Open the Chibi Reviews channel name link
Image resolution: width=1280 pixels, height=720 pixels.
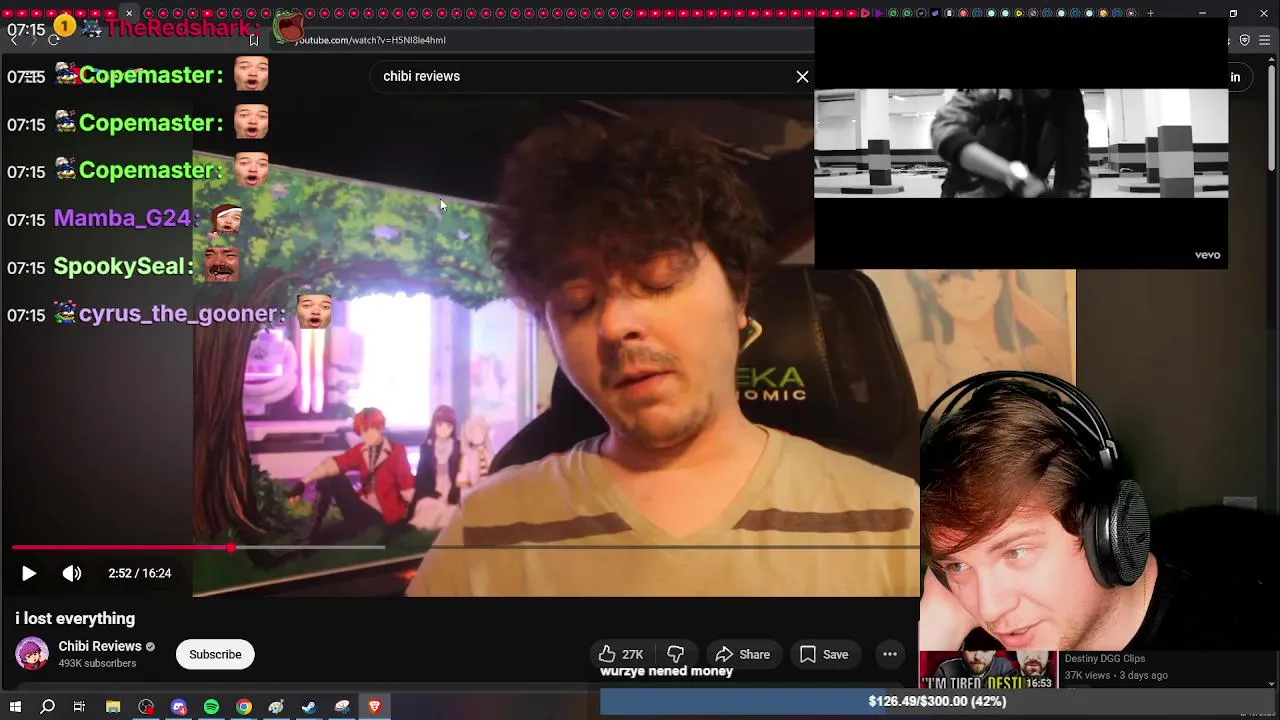click(x=100, y=646)
